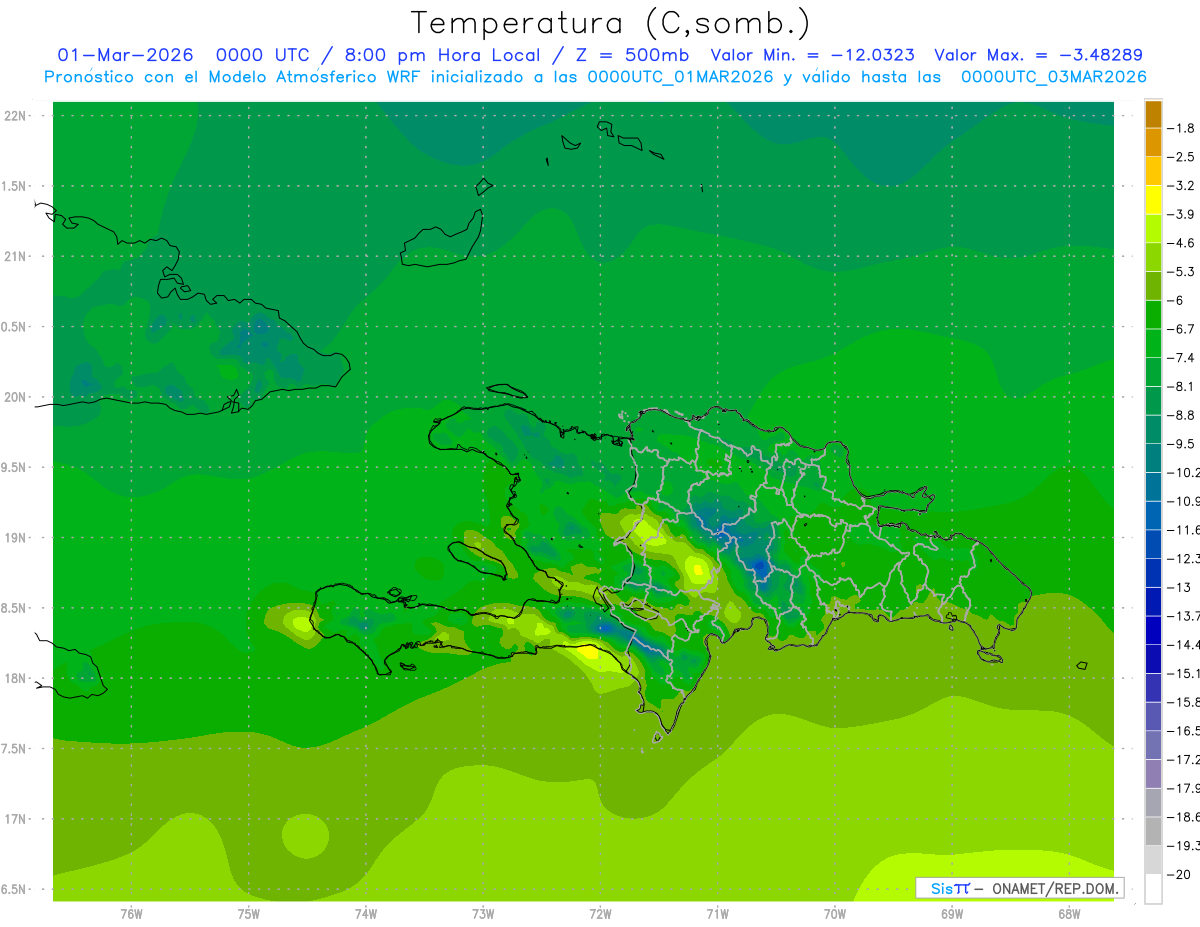Screen dimensions: 1200x927
Task: Click the '-3.2' colorbar value
Action: tap(1182, 185)
